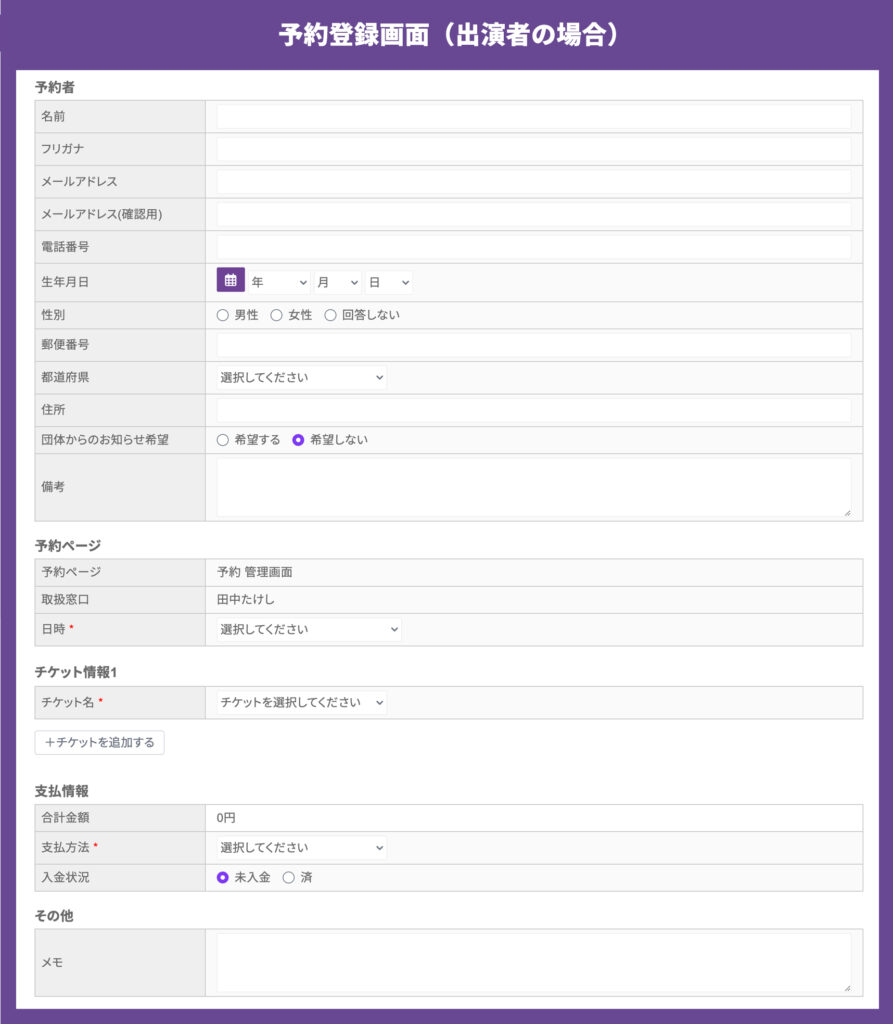This screenshot has width=893, height=1024.
Task: Open the チケット名 ticket selection dropdown
Action: coord(302,703)
